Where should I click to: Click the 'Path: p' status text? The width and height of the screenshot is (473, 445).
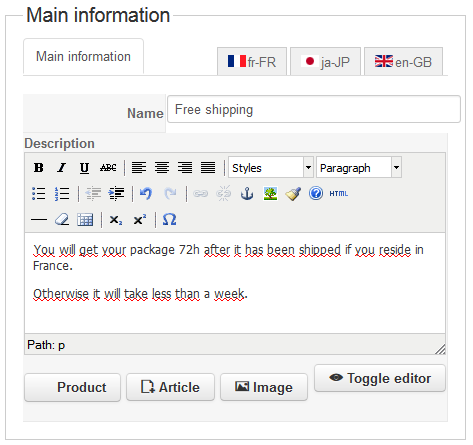46,345
